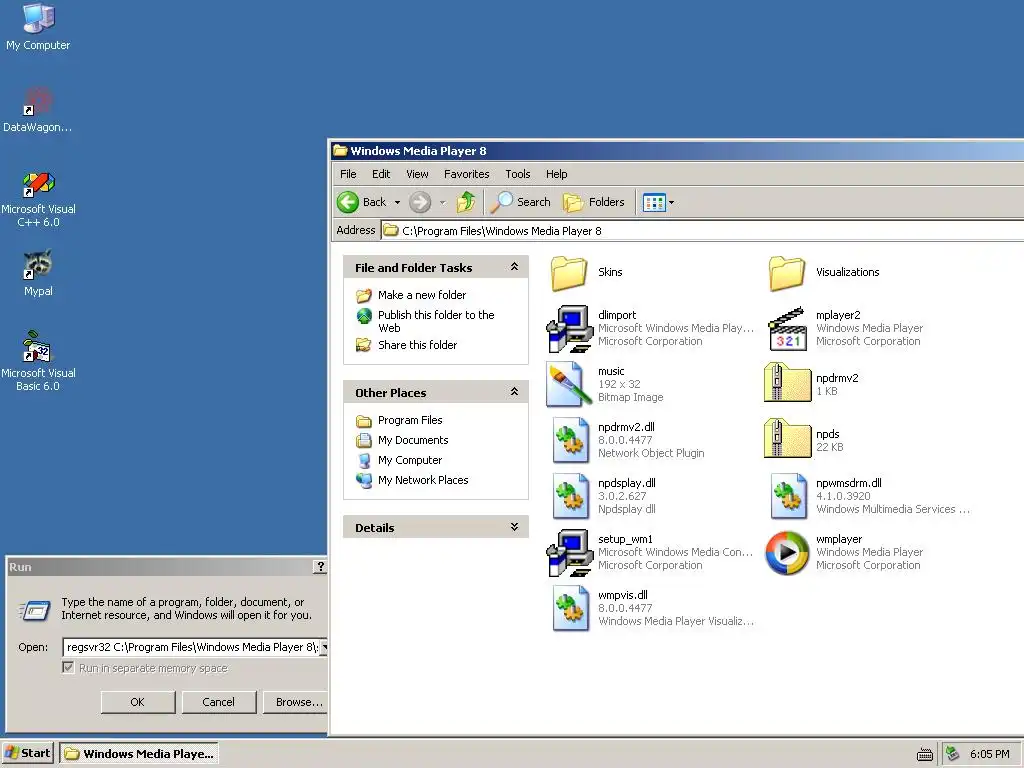Open the View menu

[417, 174]
